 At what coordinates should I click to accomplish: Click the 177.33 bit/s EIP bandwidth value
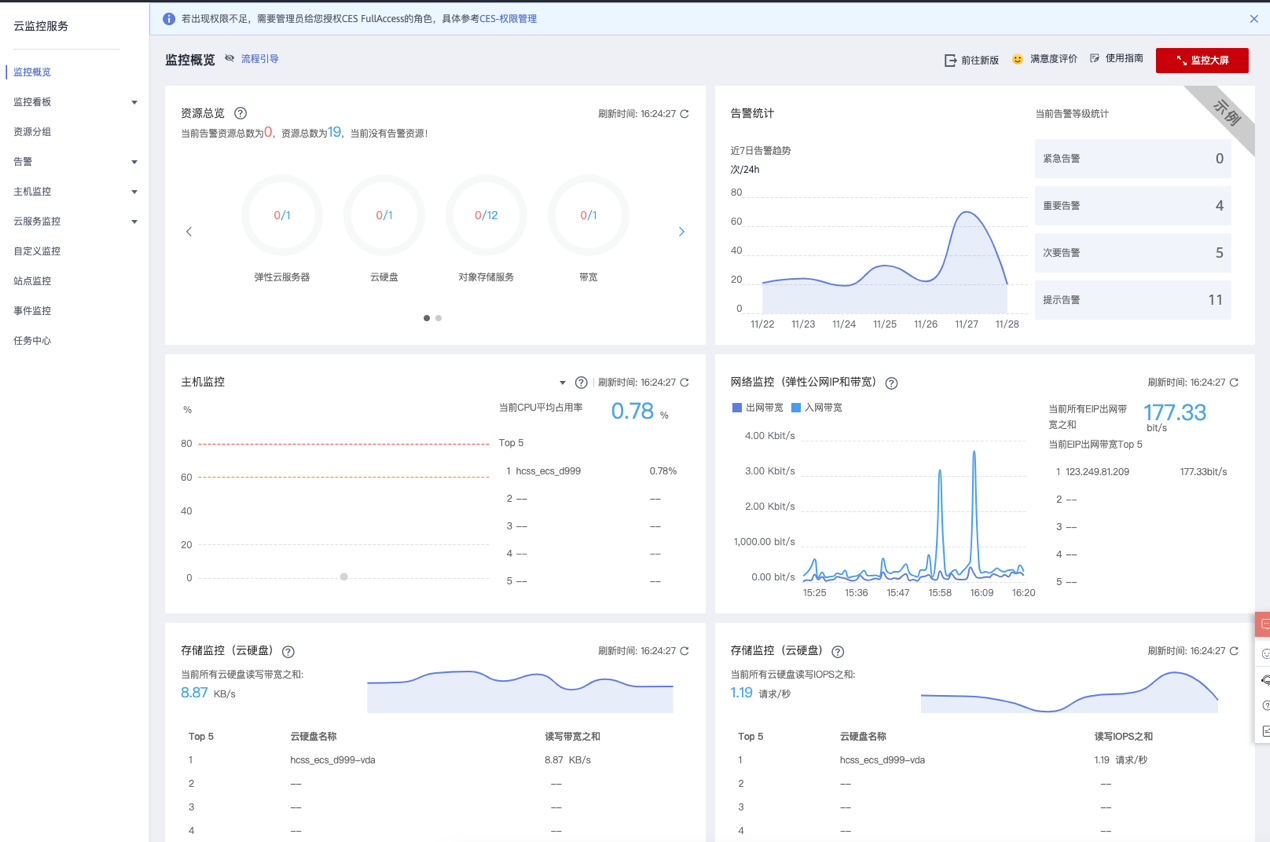tap(1174, 413)
